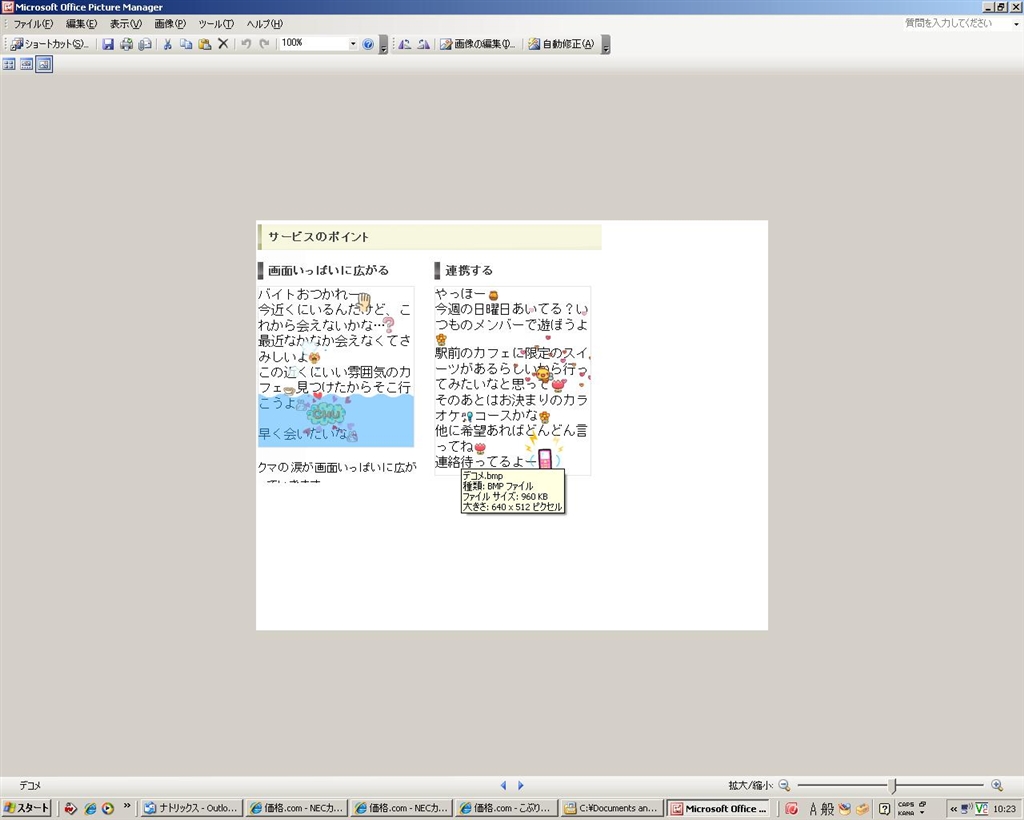
Task: Redo the last action
Action: coord(264,44)
